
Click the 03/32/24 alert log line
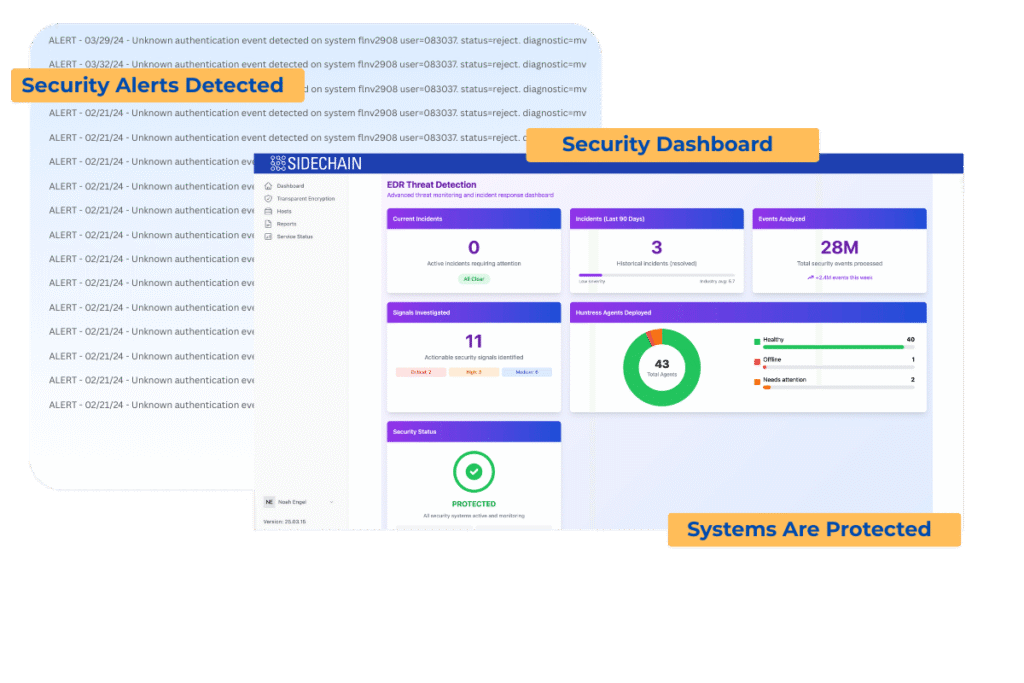pos(317,64)
